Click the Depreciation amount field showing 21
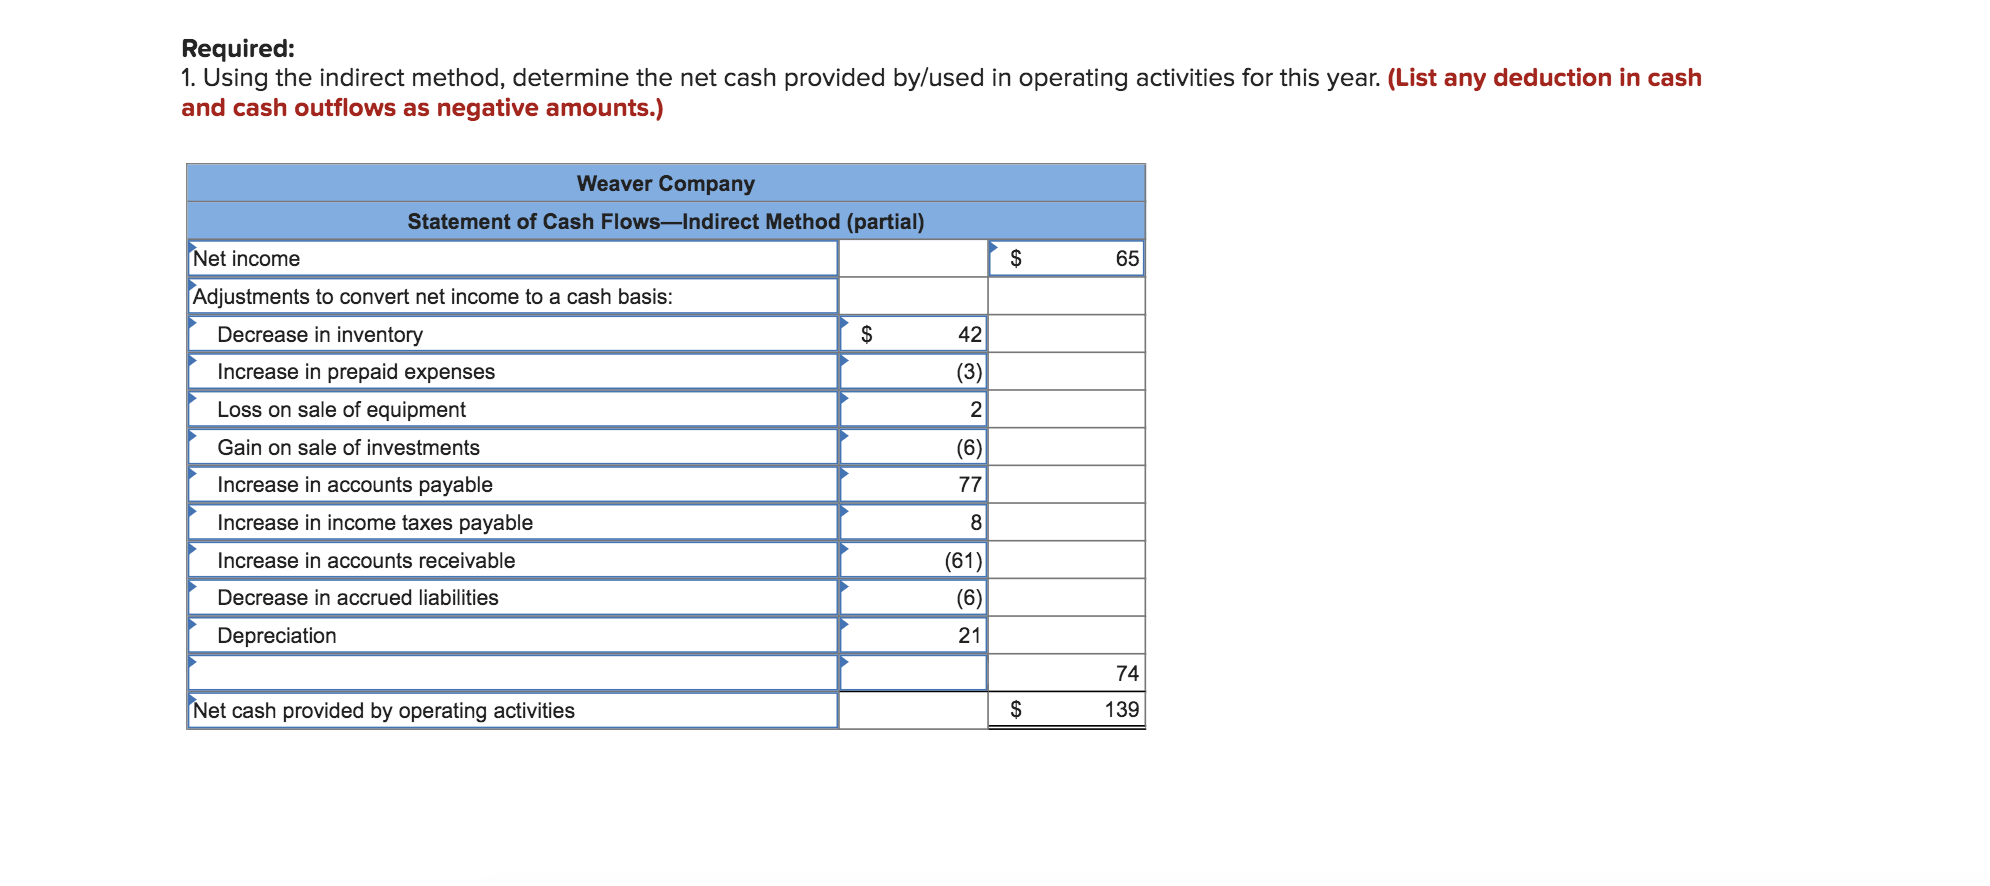Image resolution: width=1990 pixels, height=886 pixels. (913, 635)
